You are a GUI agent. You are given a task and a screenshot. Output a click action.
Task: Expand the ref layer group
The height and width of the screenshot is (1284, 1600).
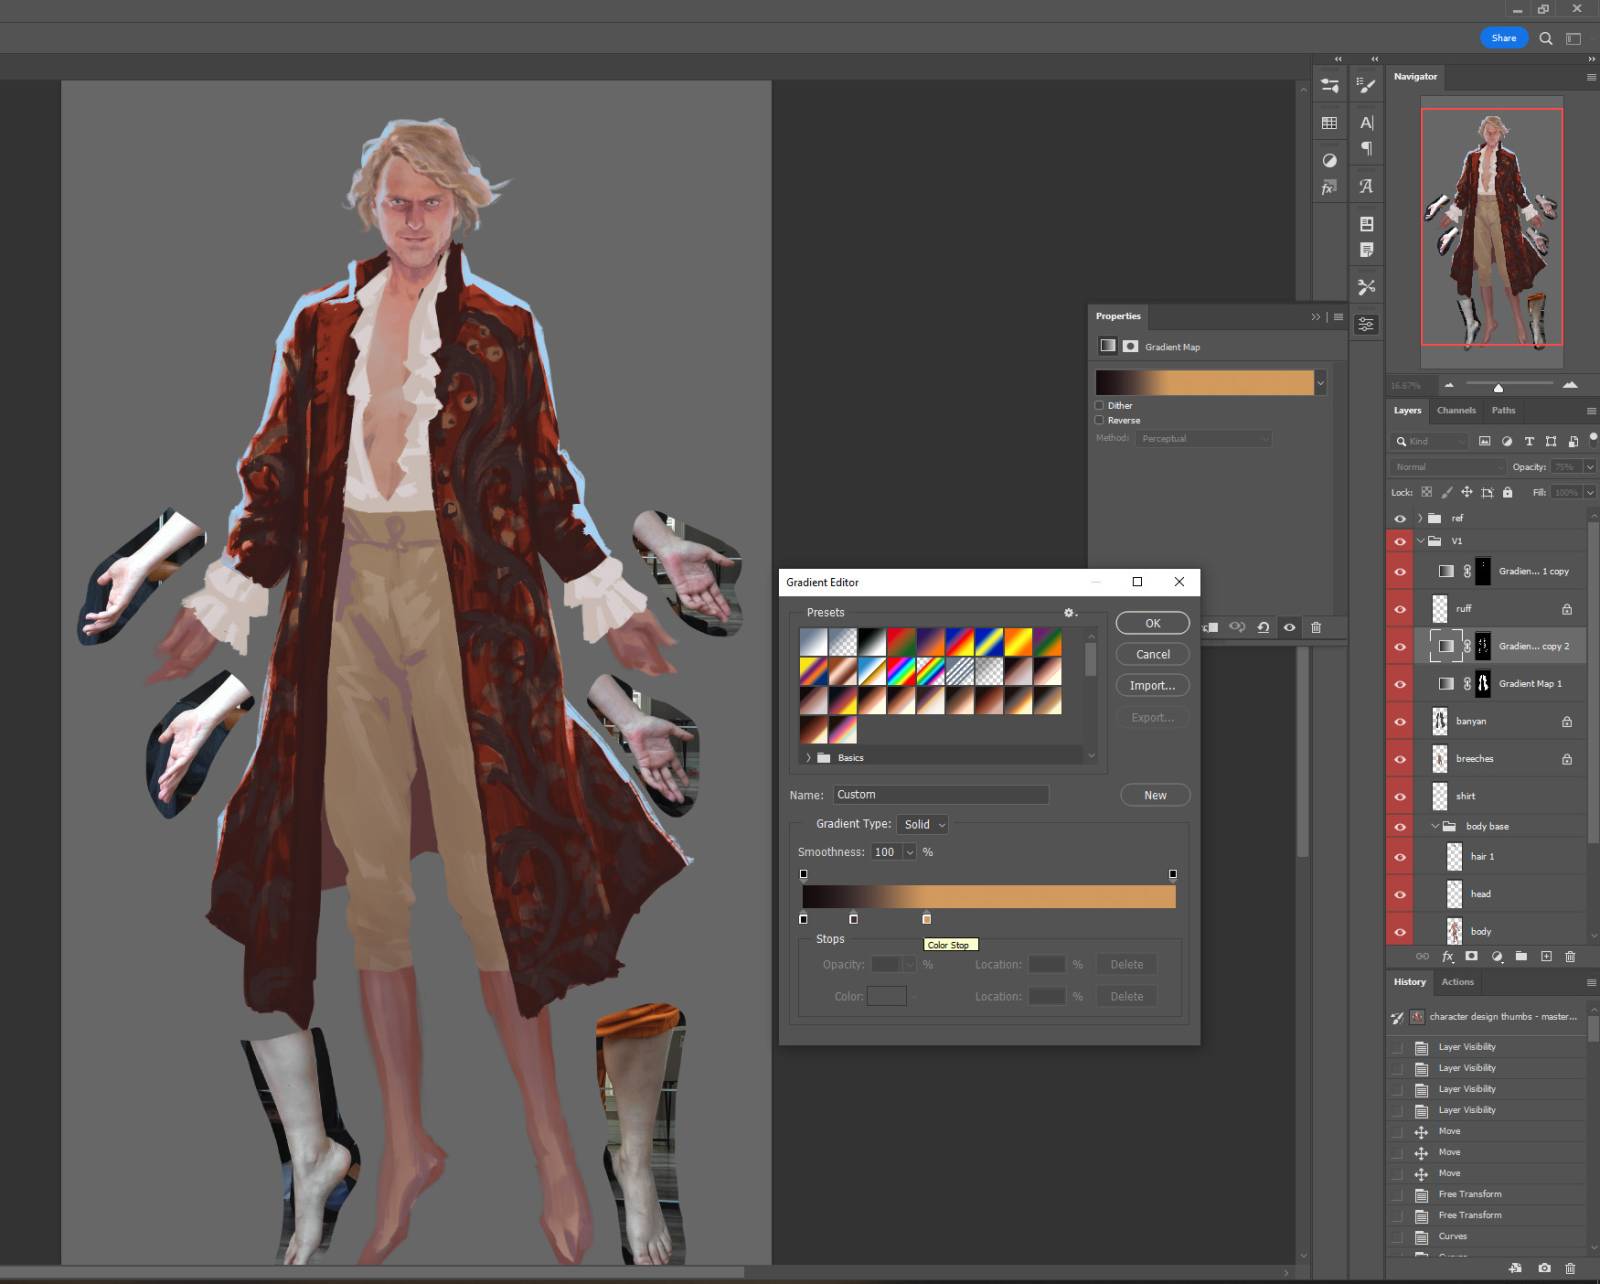[x=1420, y=518]
